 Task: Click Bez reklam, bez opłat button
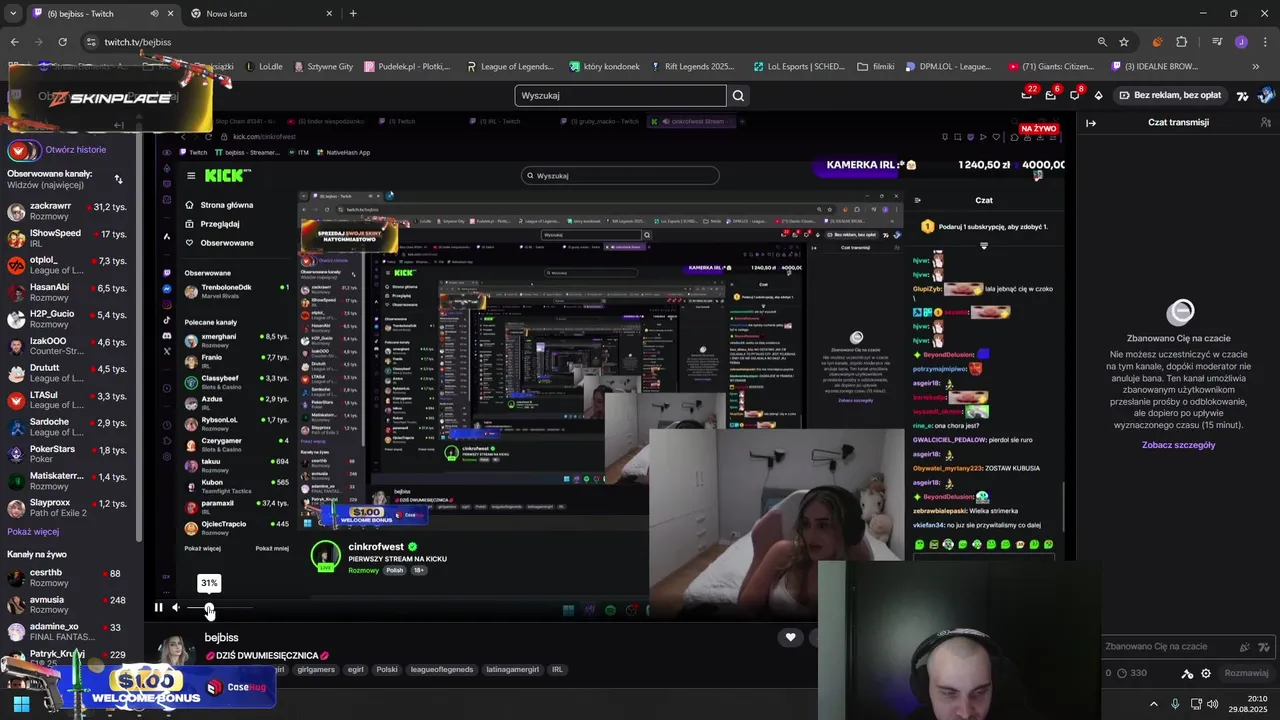(1170, 95)
